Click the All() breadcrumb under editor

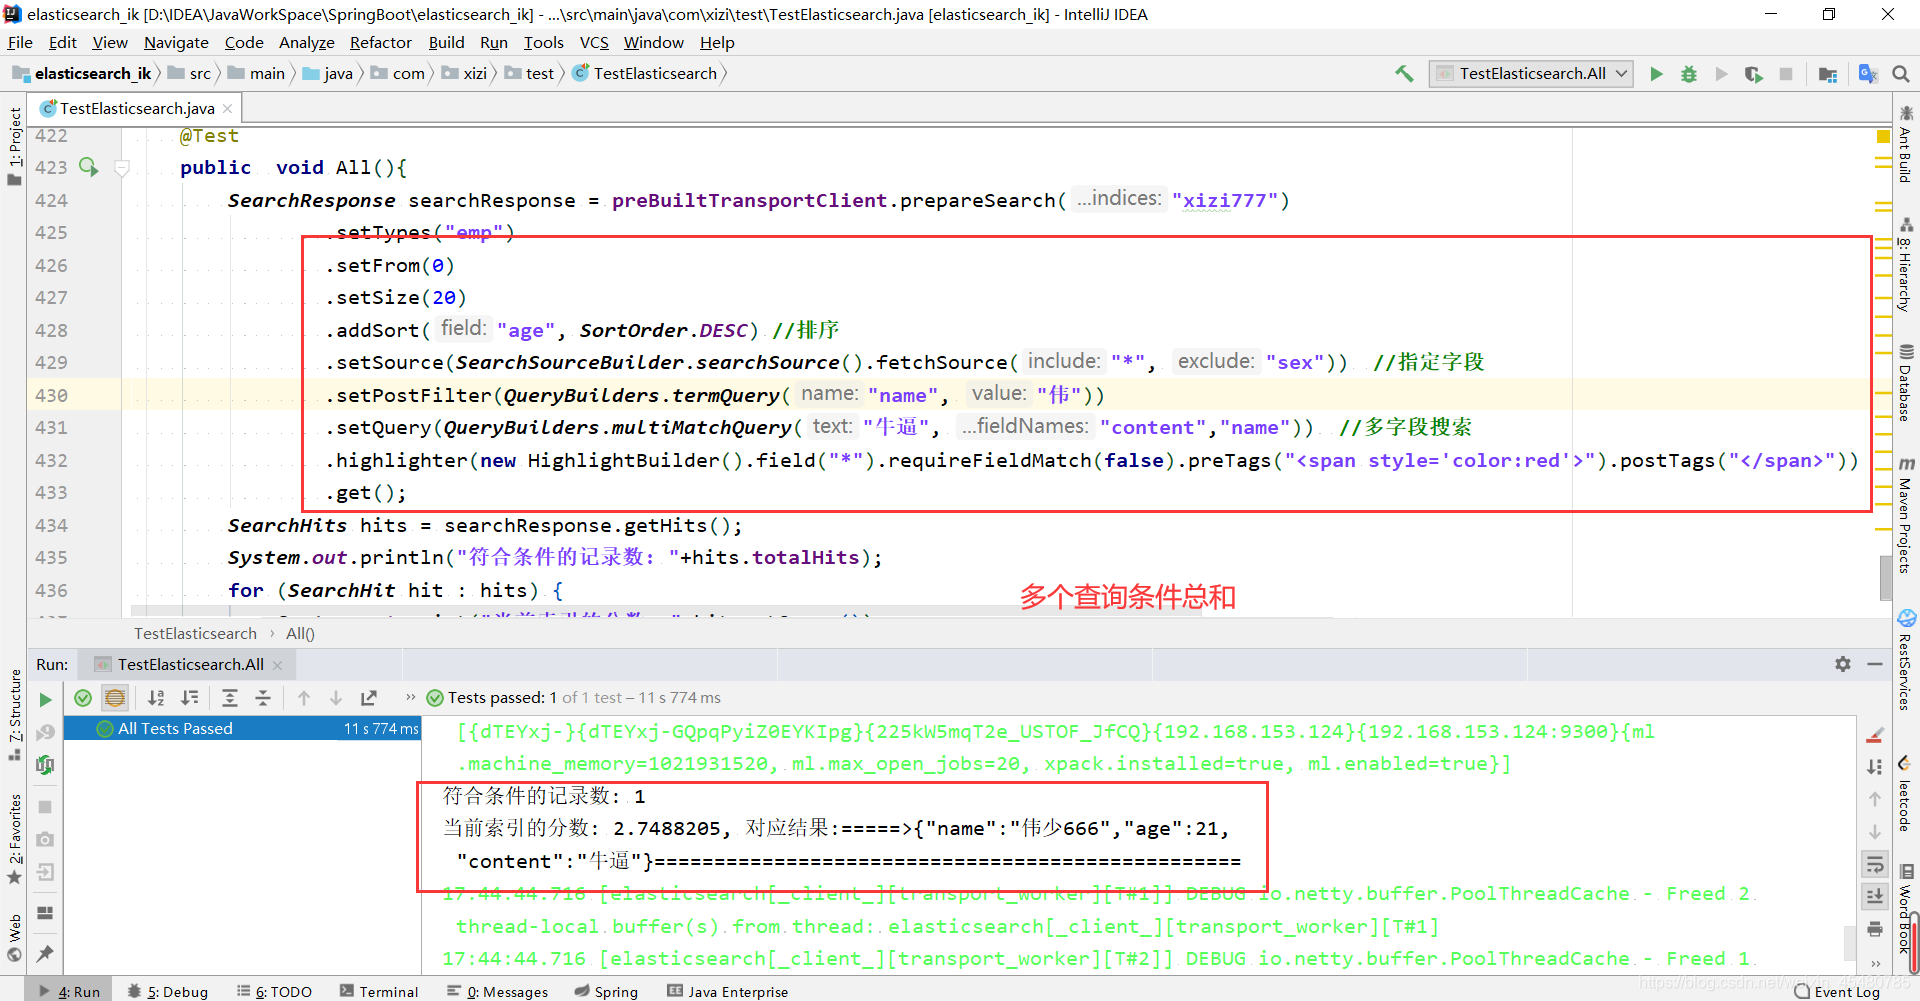click(300, 633)
